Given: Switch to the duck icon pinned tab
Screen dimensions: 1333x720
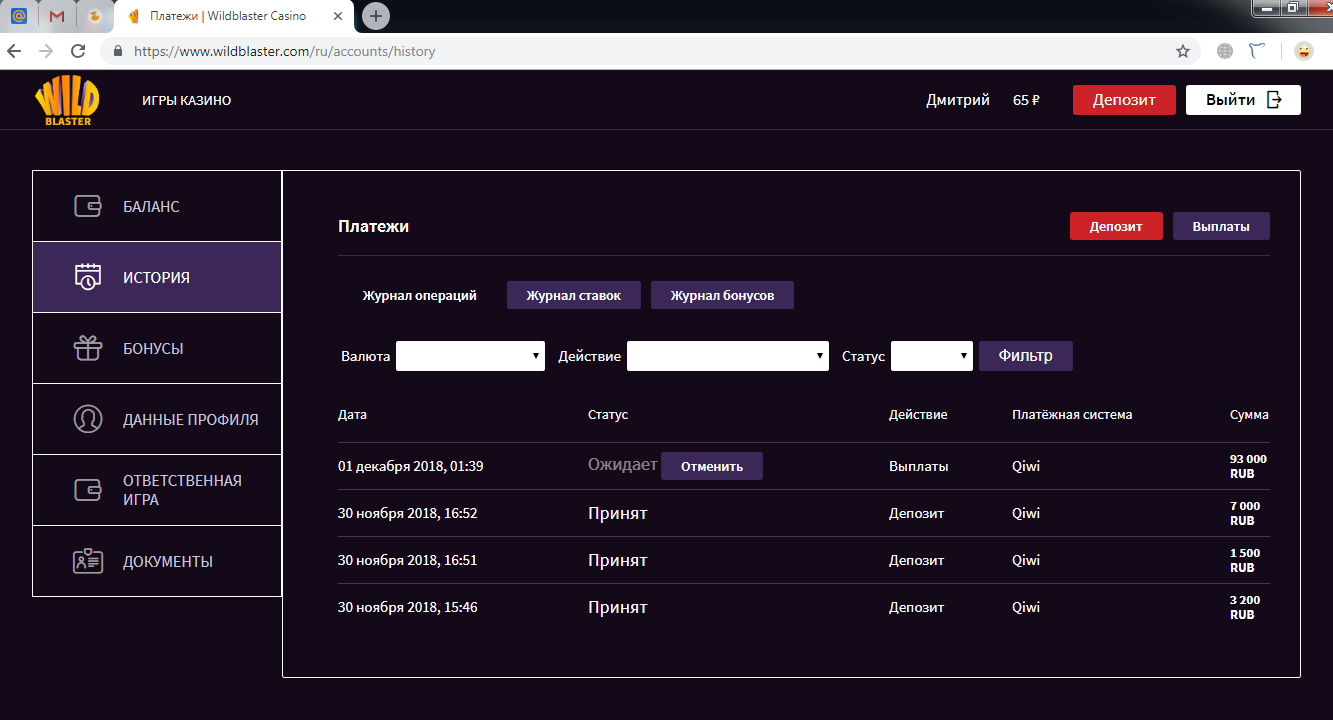Looking at the screenshot, I should 94,17.
